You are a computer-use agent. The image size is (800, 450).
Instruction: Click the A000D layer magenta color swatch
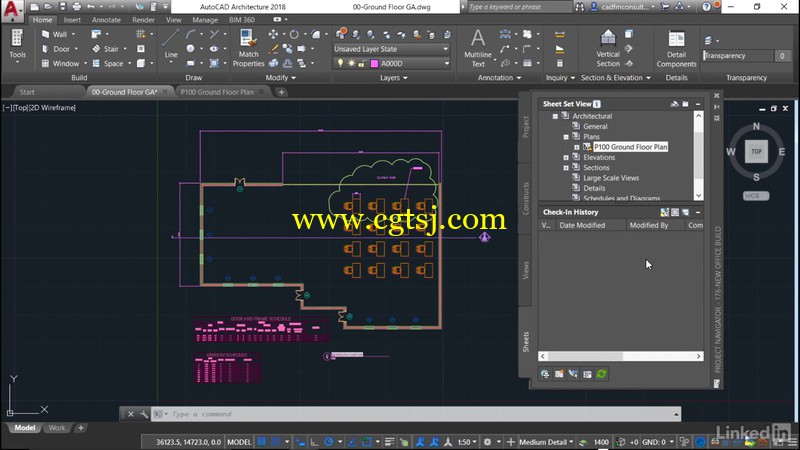click(374, 64)
